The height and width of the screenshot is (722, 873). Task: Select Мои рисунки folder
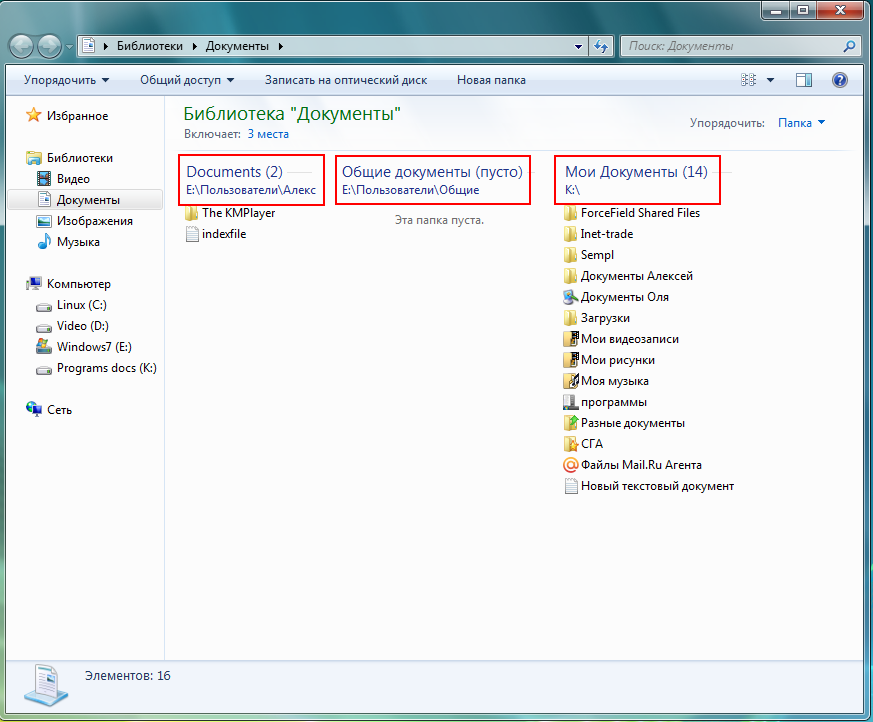coord(609,360)
